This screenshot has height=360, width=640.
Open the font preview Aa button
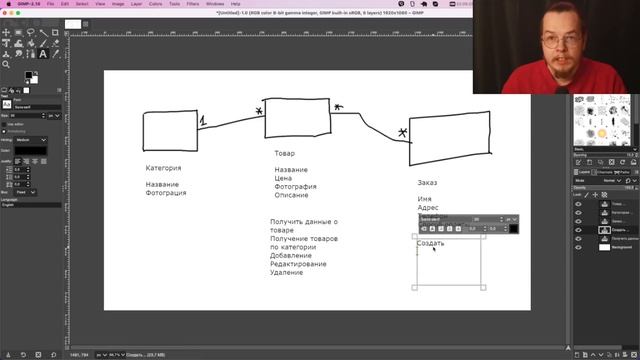[x=7, y=104]
